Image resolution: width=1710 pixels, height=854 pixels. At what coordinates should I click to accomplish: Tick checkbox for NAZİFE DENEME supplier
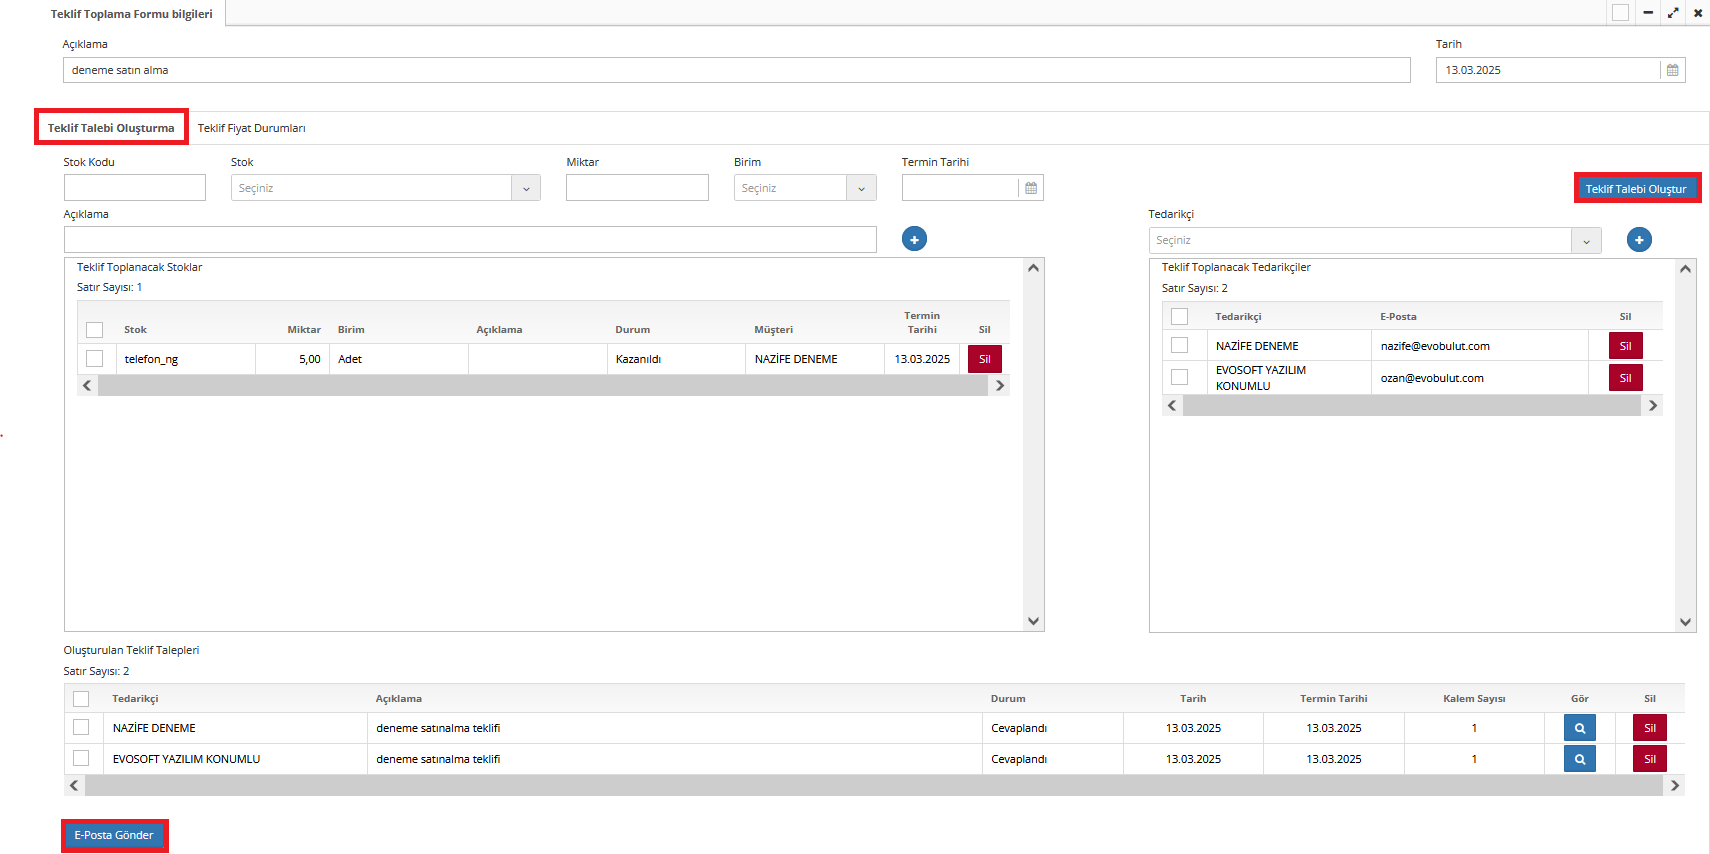pos(1180,346)
